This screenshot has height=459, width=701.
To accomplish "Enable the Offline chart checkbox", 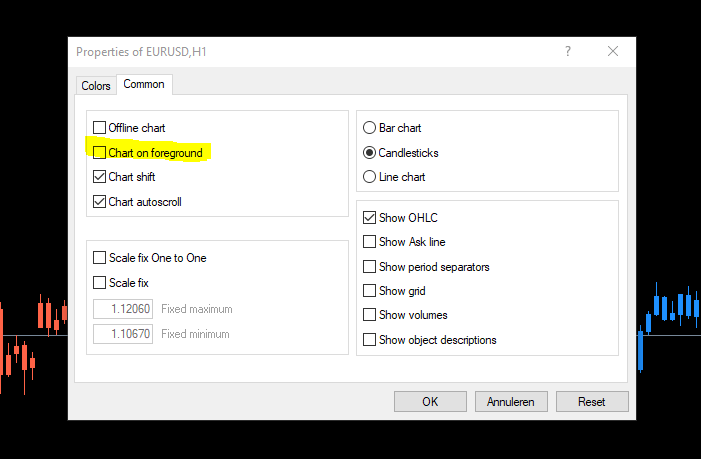I will pos(100,128).
